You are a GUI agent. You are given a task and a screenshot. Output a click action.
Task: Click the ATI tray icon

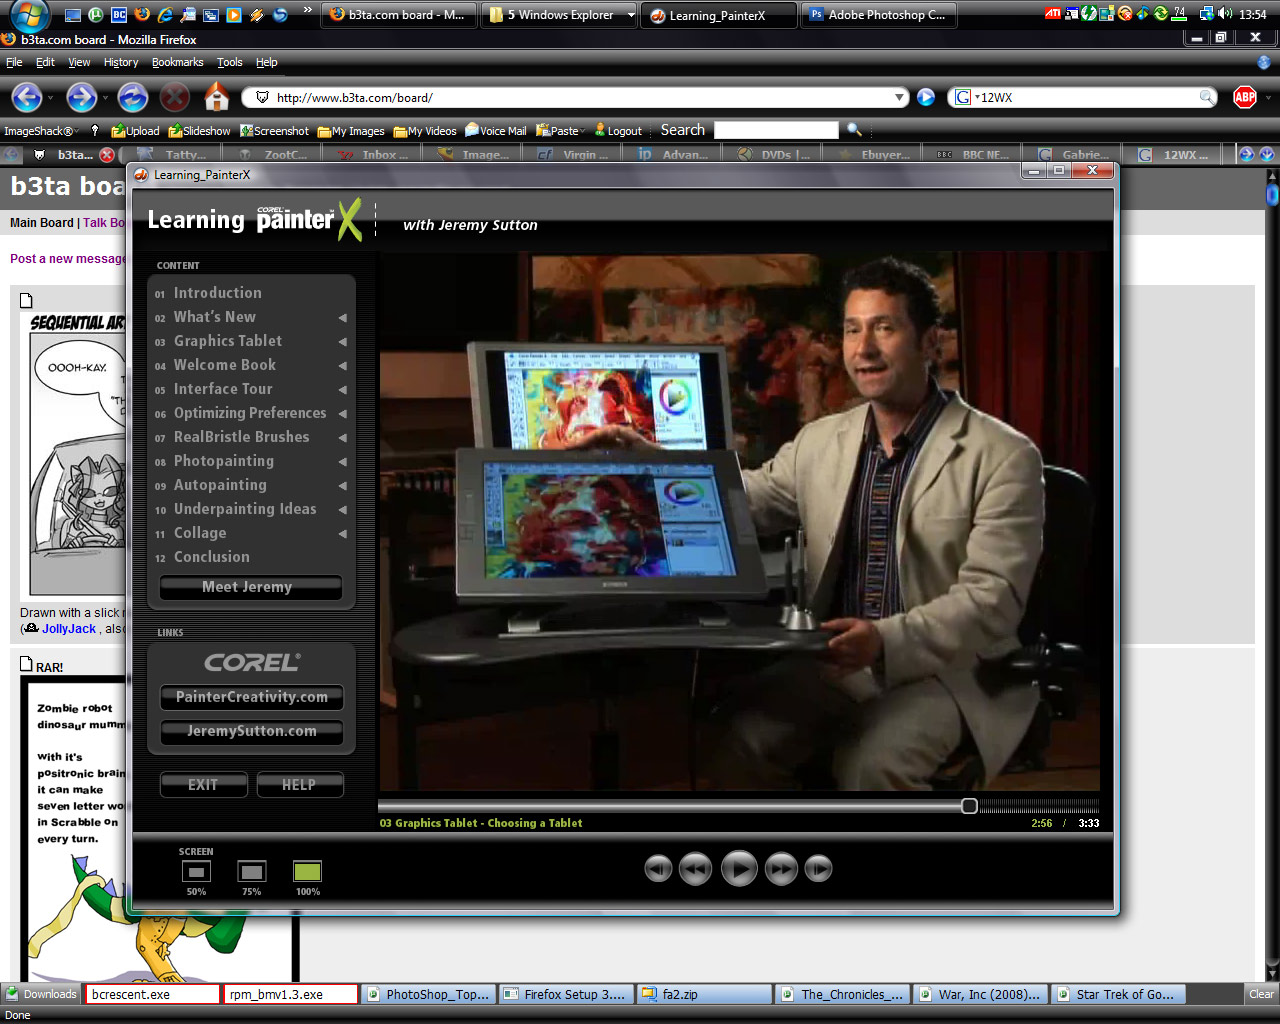pos(1053,14)
